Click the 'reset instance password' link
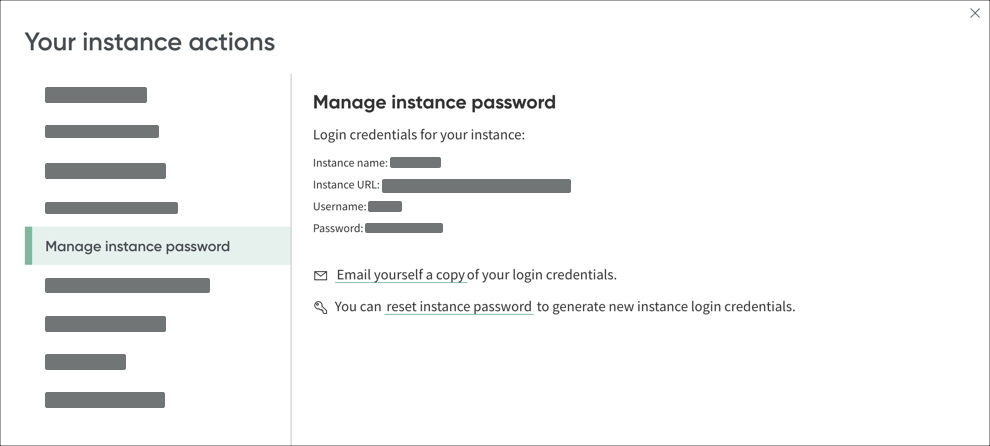 coord(459,307)
